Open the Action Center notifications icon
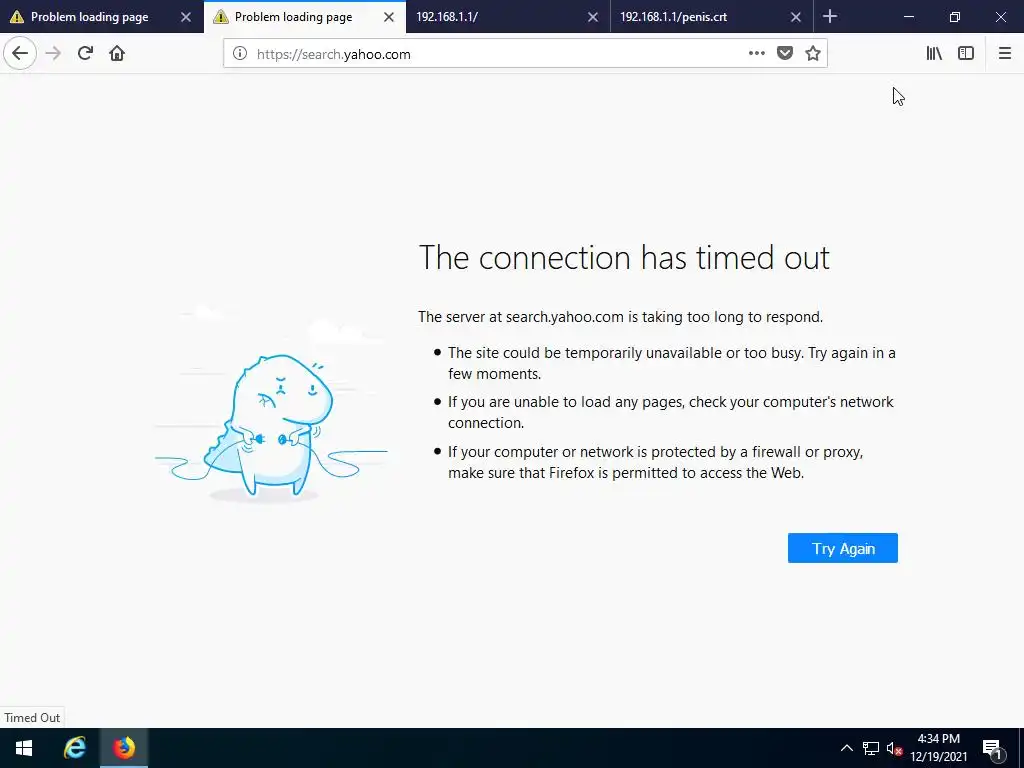 (x=992, y=748)
